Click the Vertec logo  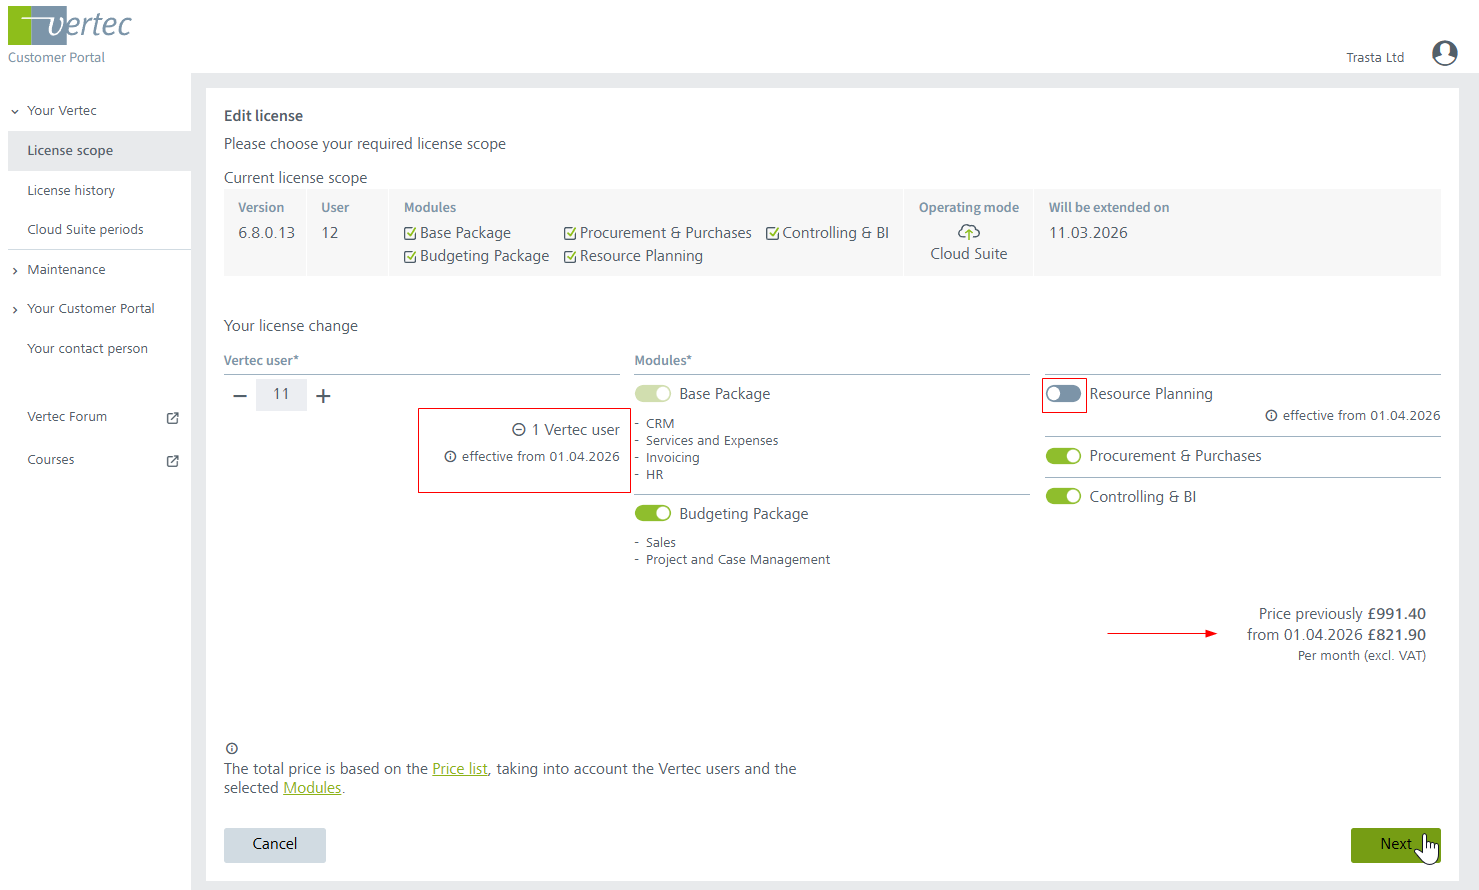[x=70, y=26]
